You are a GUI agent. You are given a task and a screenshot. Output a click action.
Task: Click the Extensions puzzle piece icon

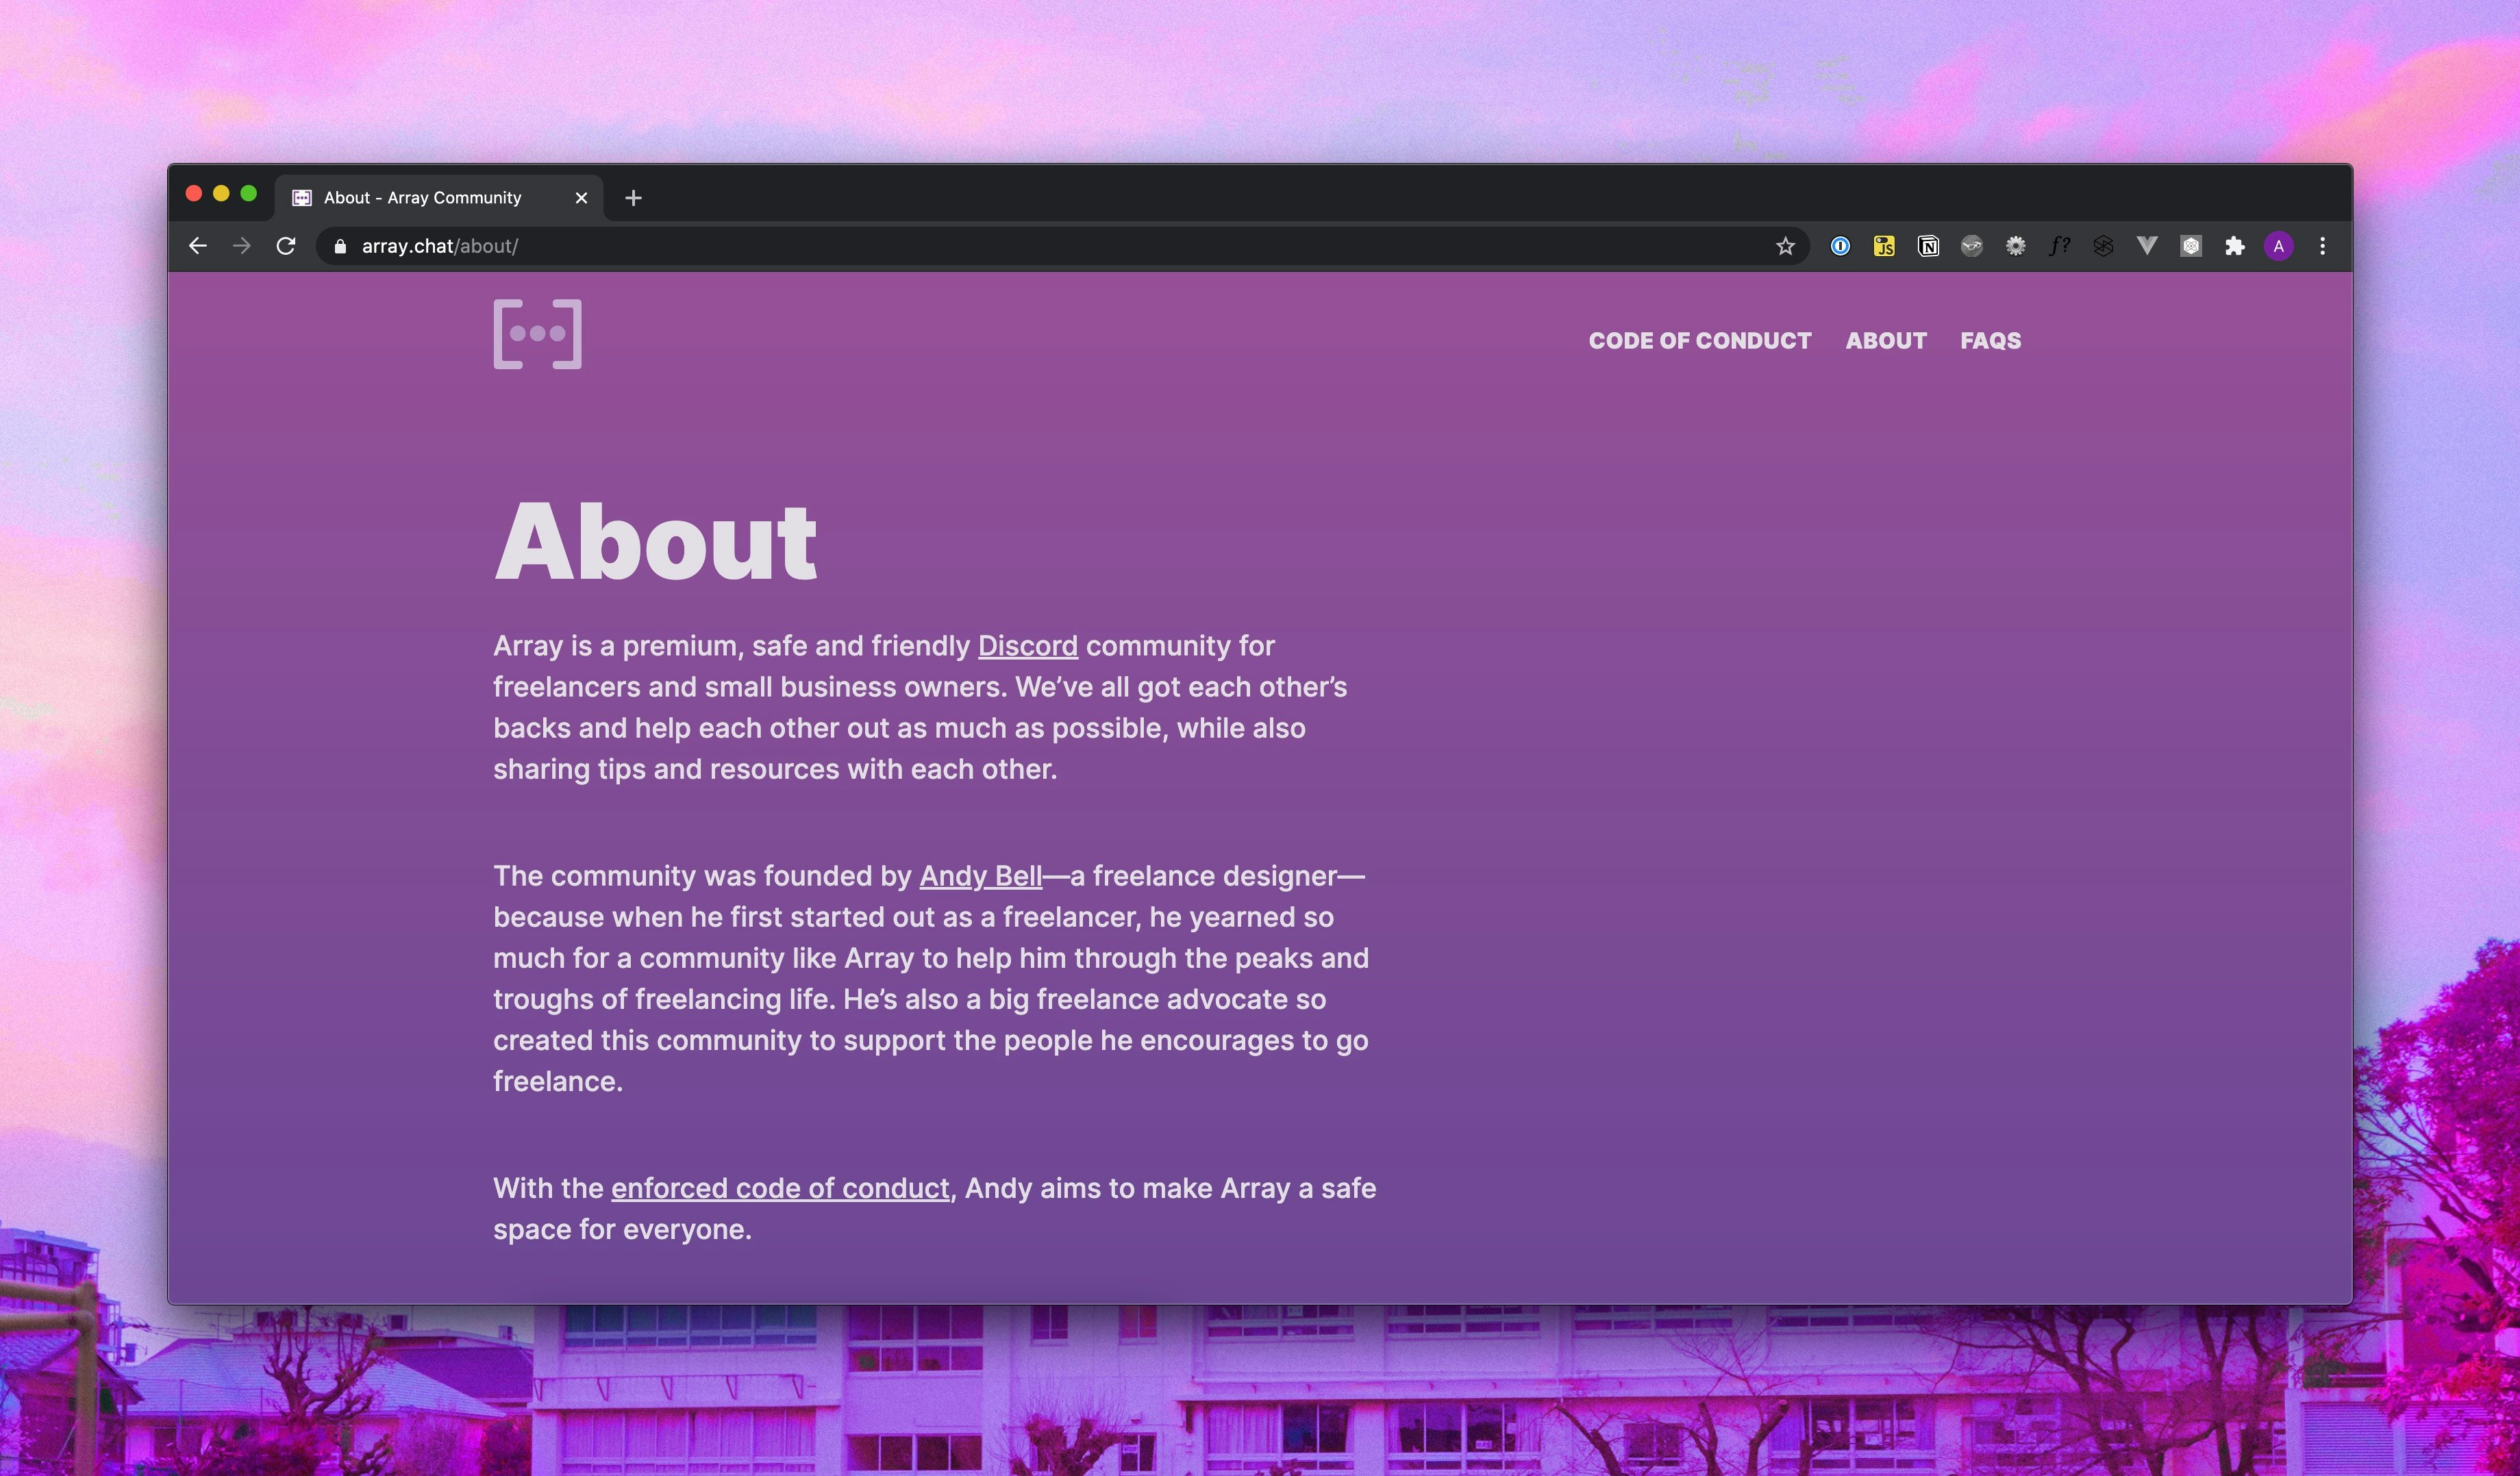(2235, 246)
